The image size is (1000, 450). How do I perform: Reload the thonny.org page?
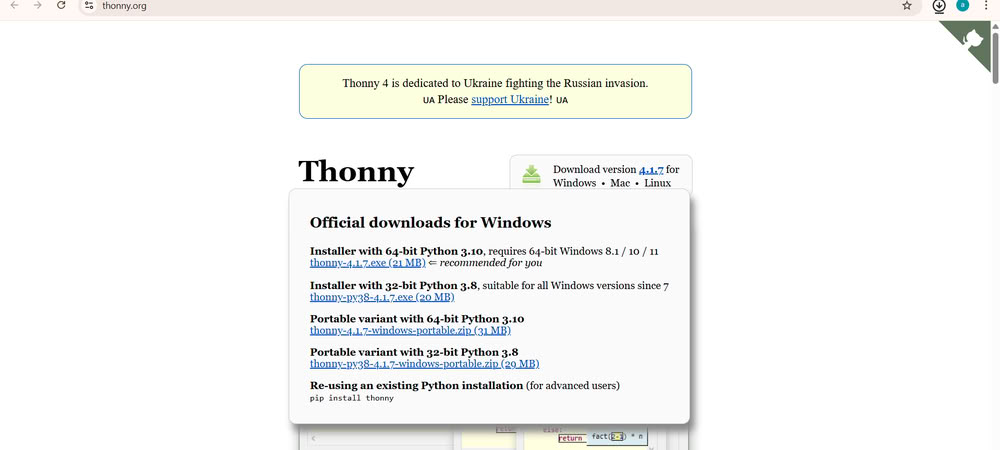click(61, 5)
